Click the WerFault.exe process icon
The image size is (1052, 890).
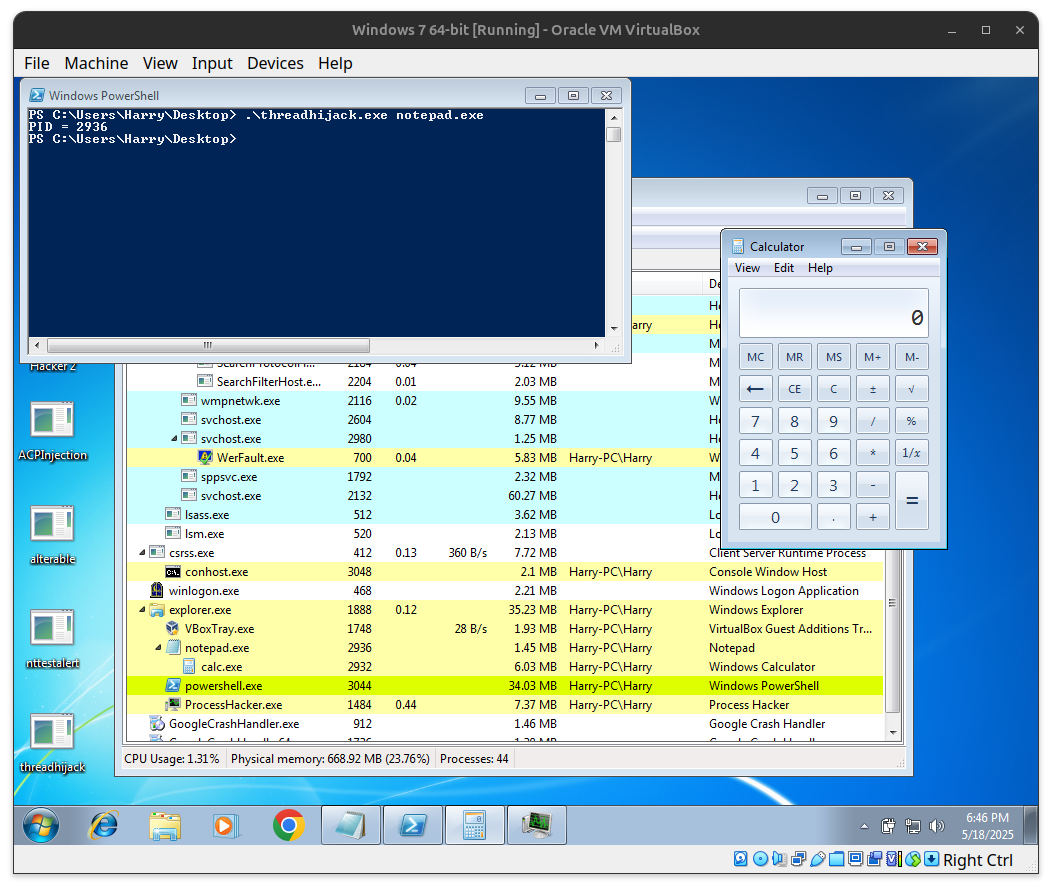coord(205,457)
